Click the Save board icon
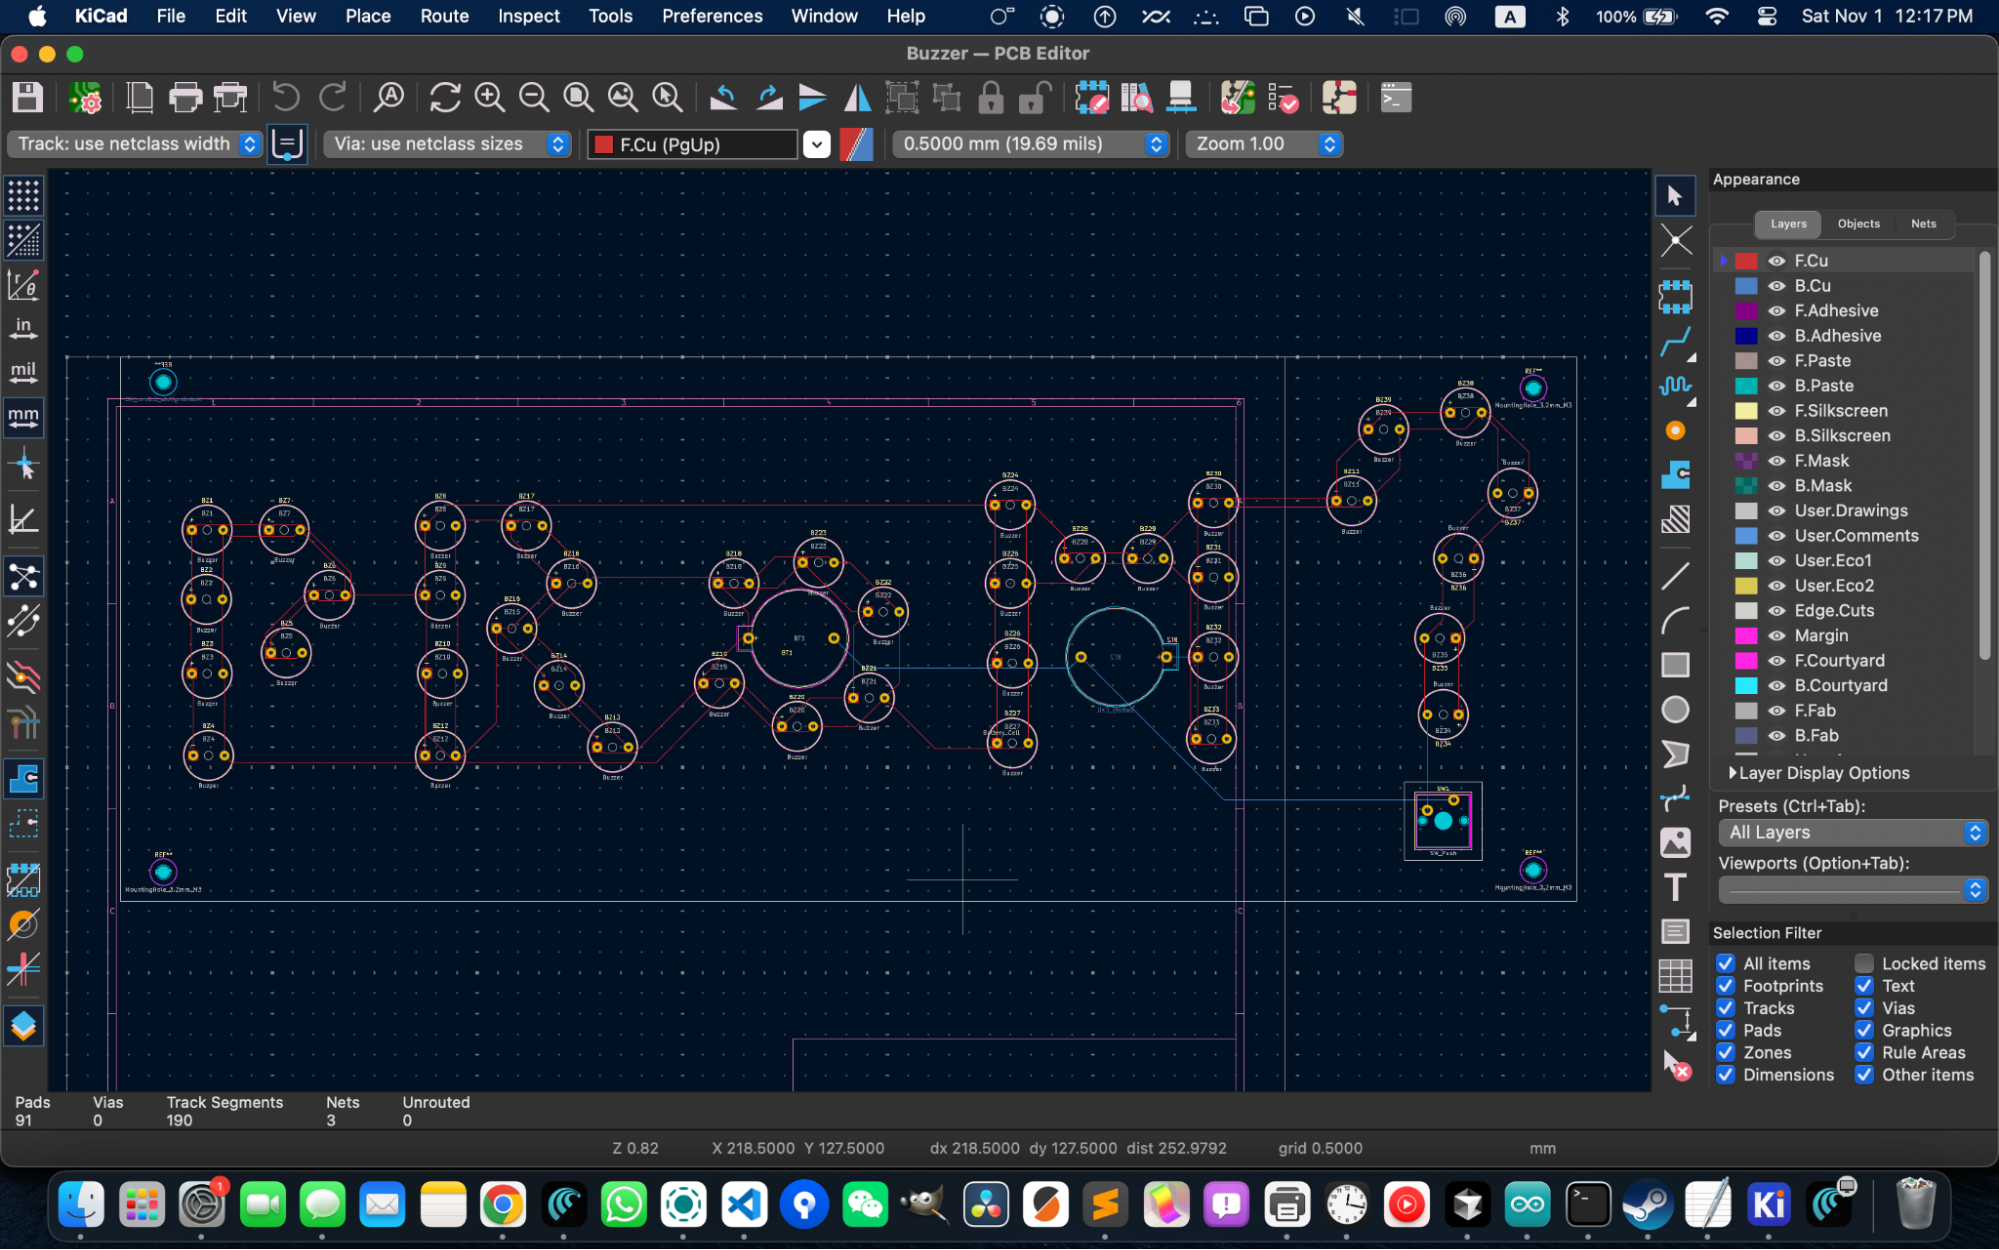Screen dimensions: 1999x1250 [x=27, y=98]
